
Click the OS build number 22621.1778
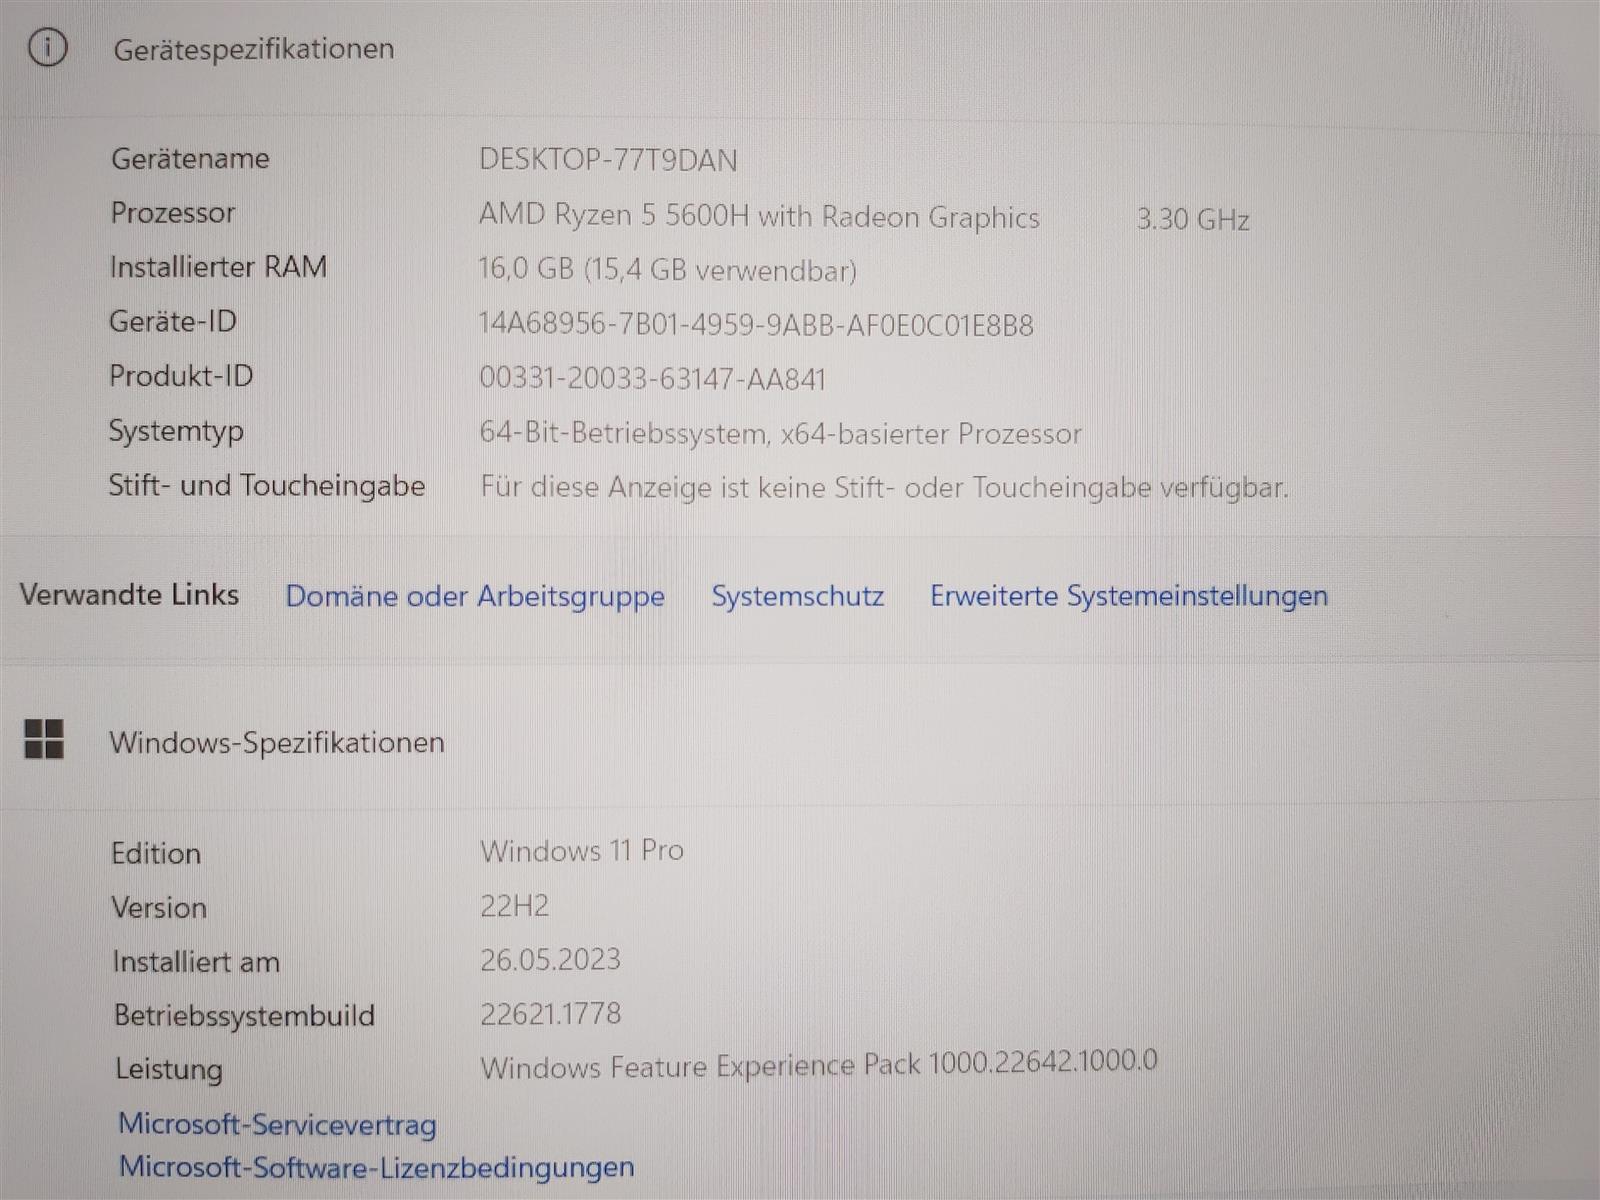550,1014
